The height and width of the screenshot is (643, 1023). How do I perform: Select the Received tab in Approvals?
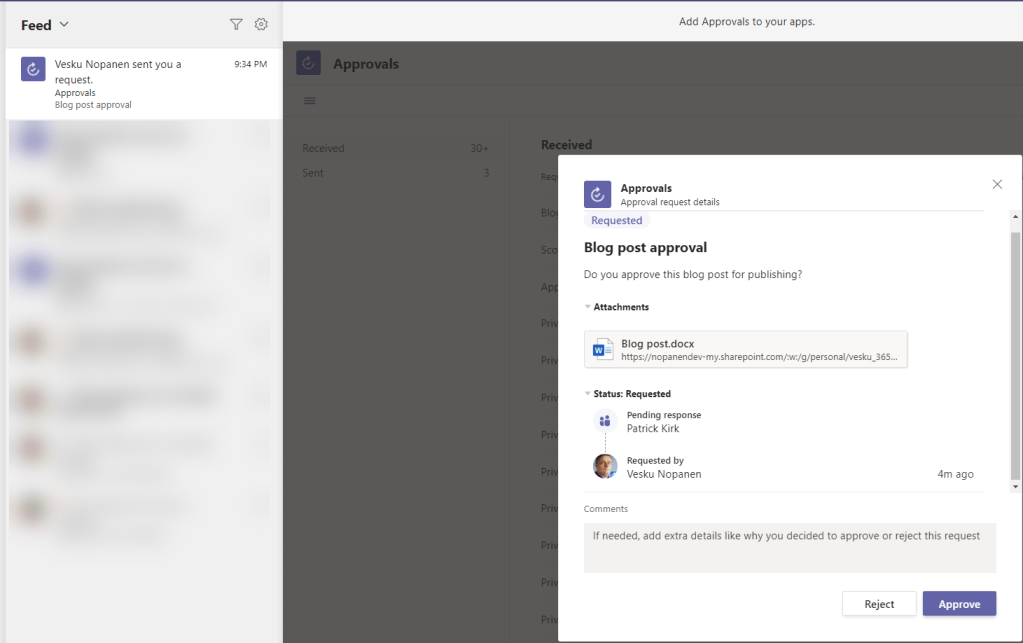[324, 148]
